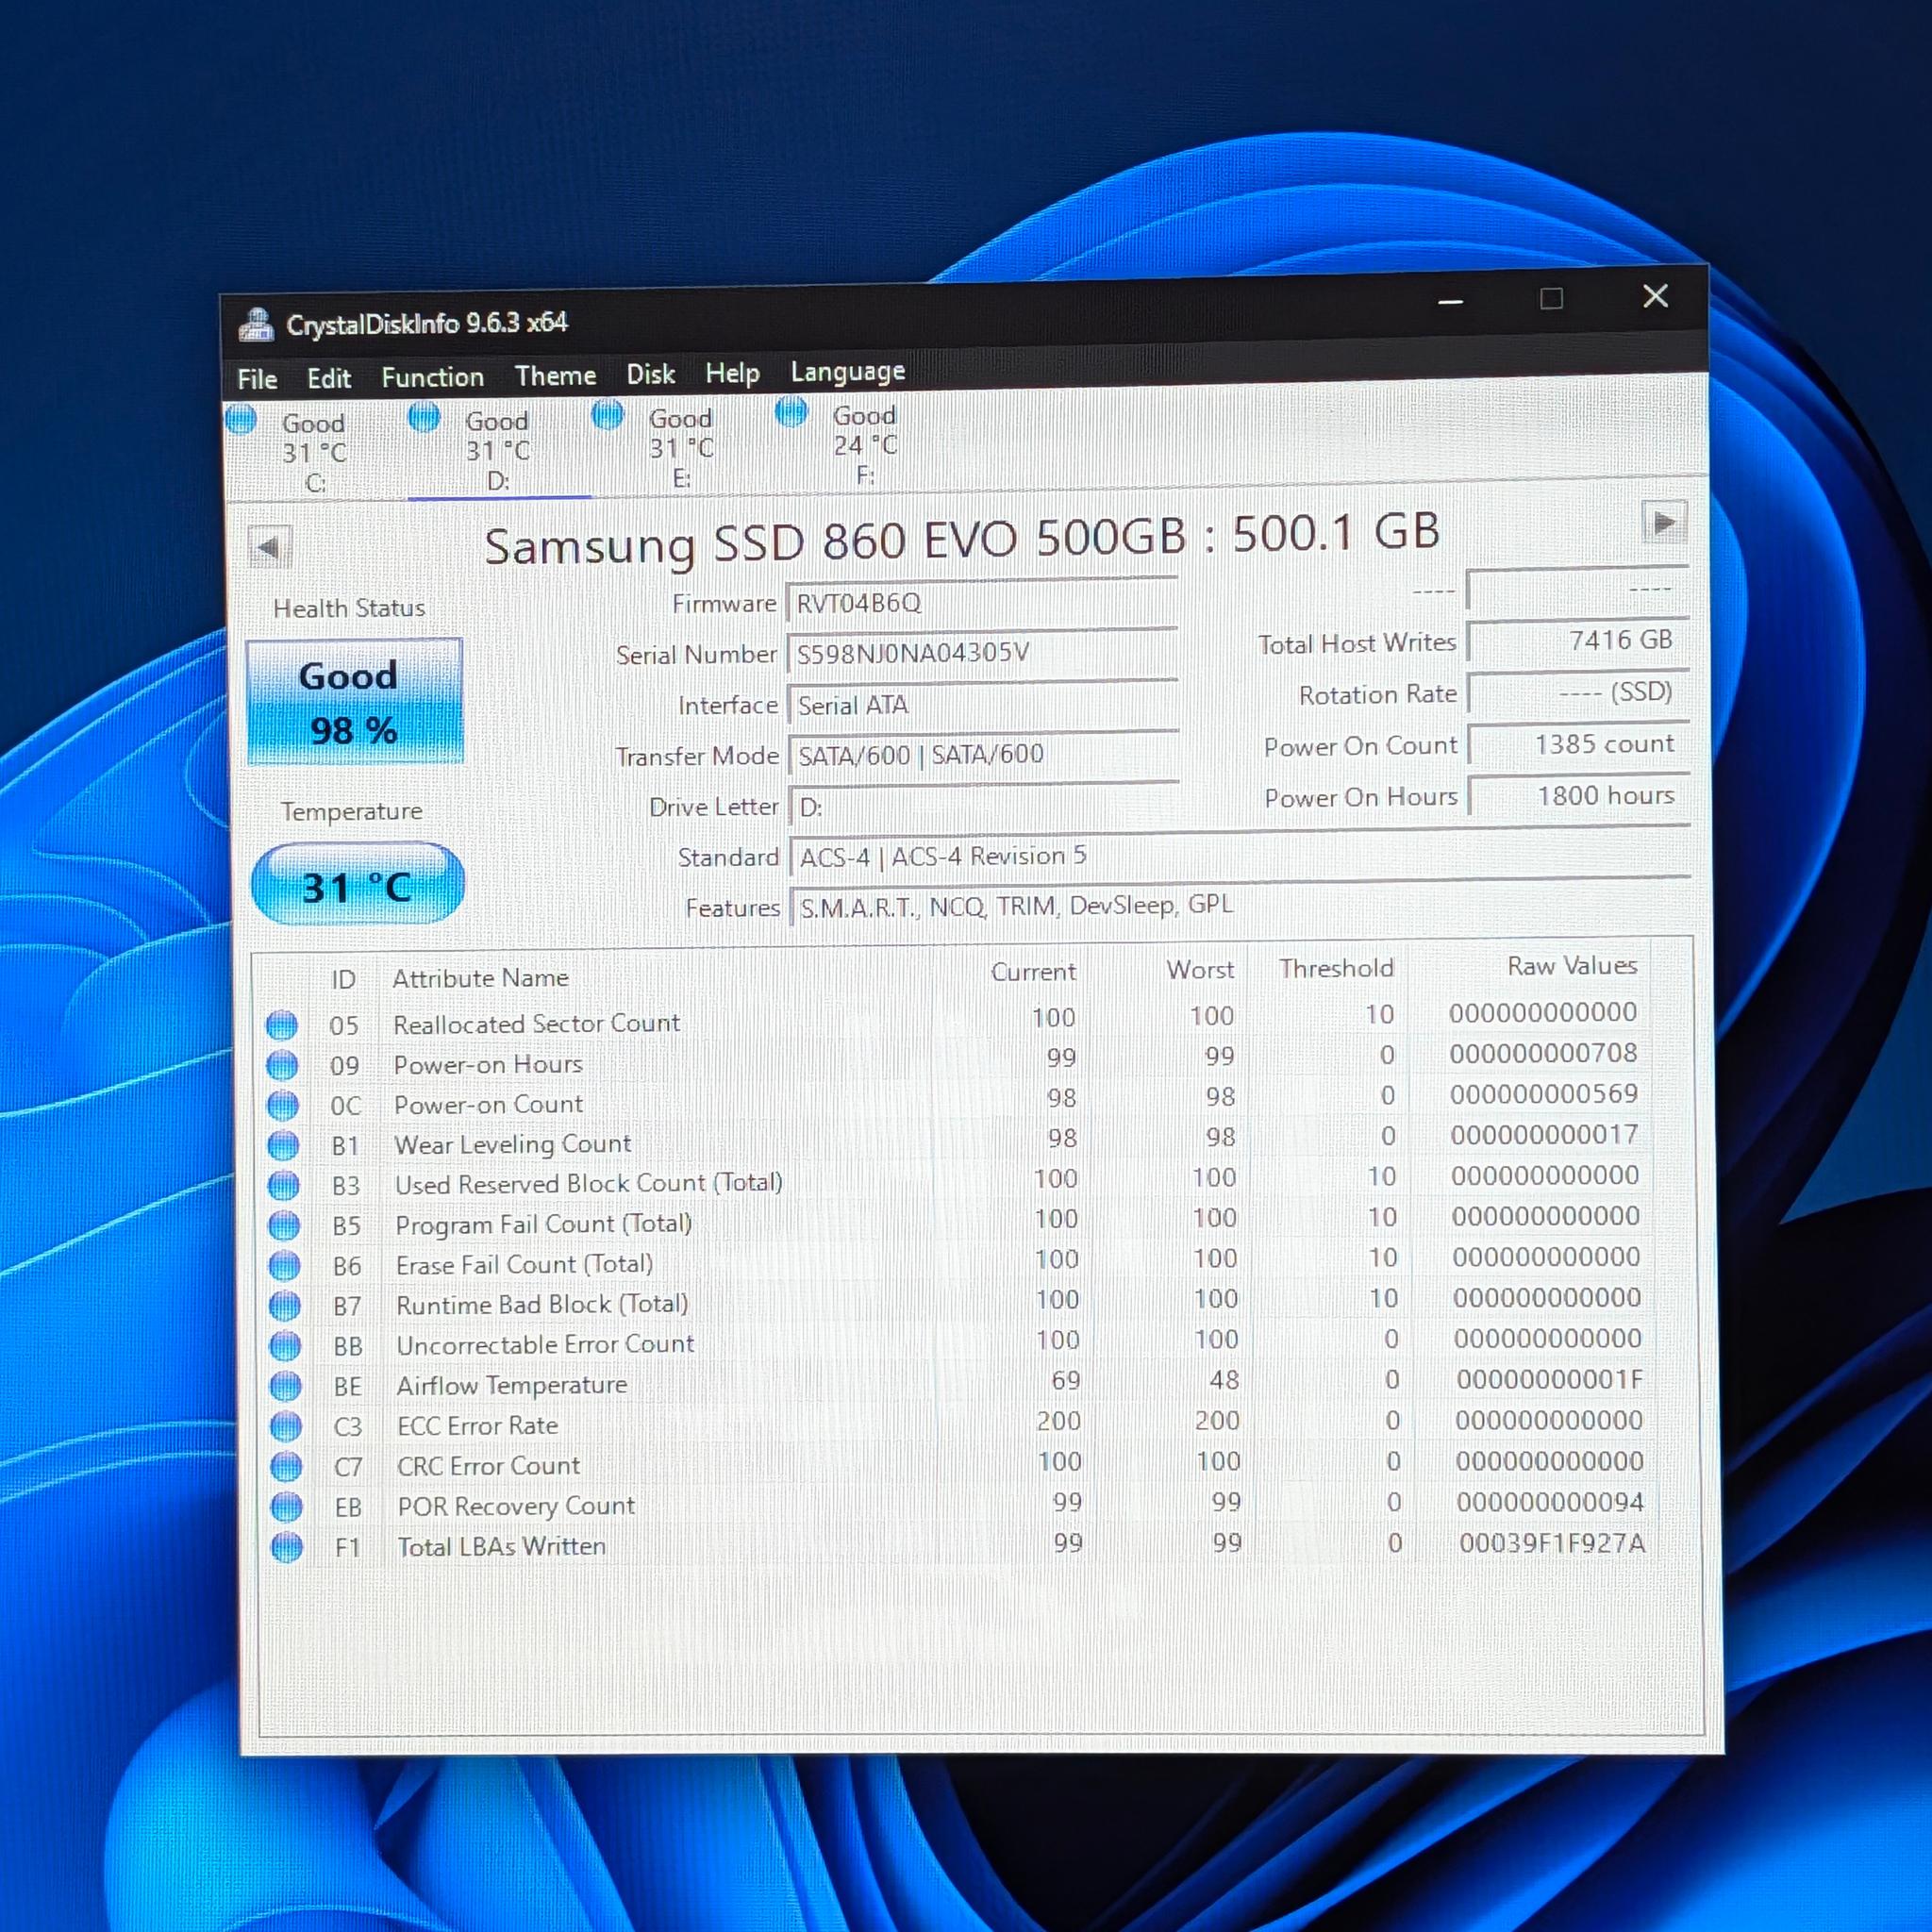Click the 31 °C temperature button
This screenshot has height=1932, width=1932.
(x=357, y=885)
